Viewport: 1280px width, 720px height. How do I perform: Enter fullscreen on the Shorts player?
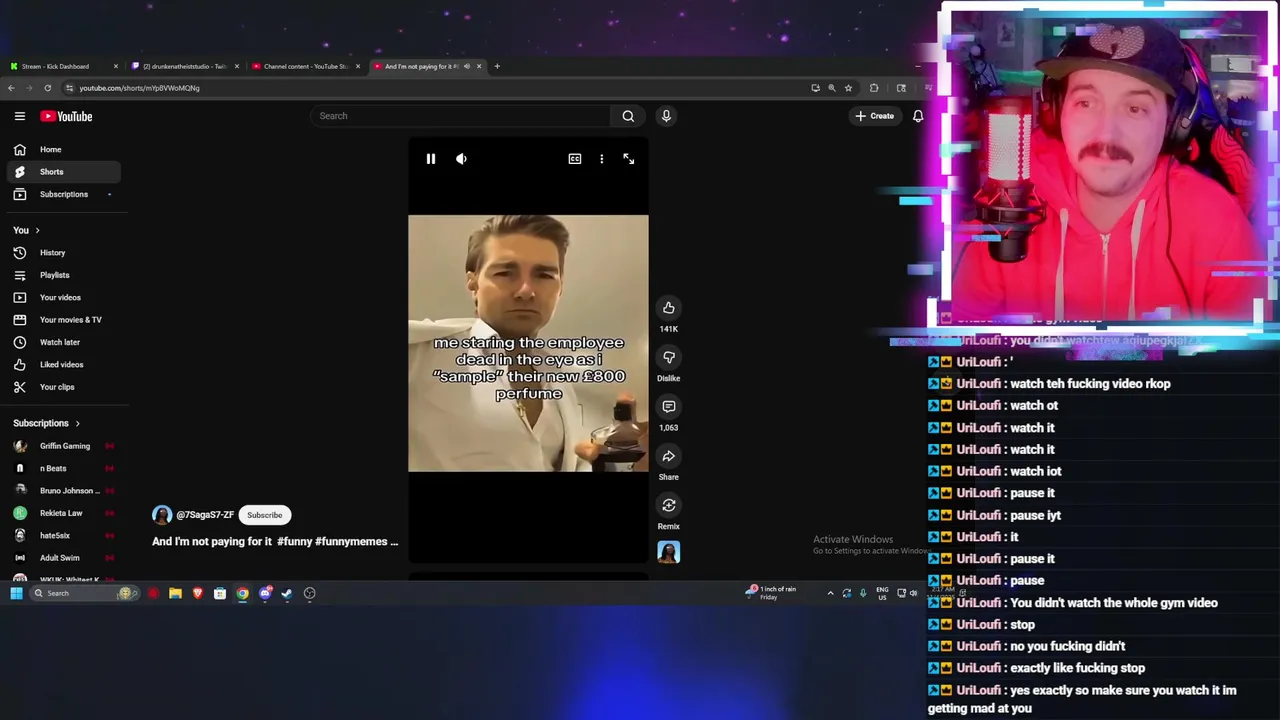click(x=628, y=159)
